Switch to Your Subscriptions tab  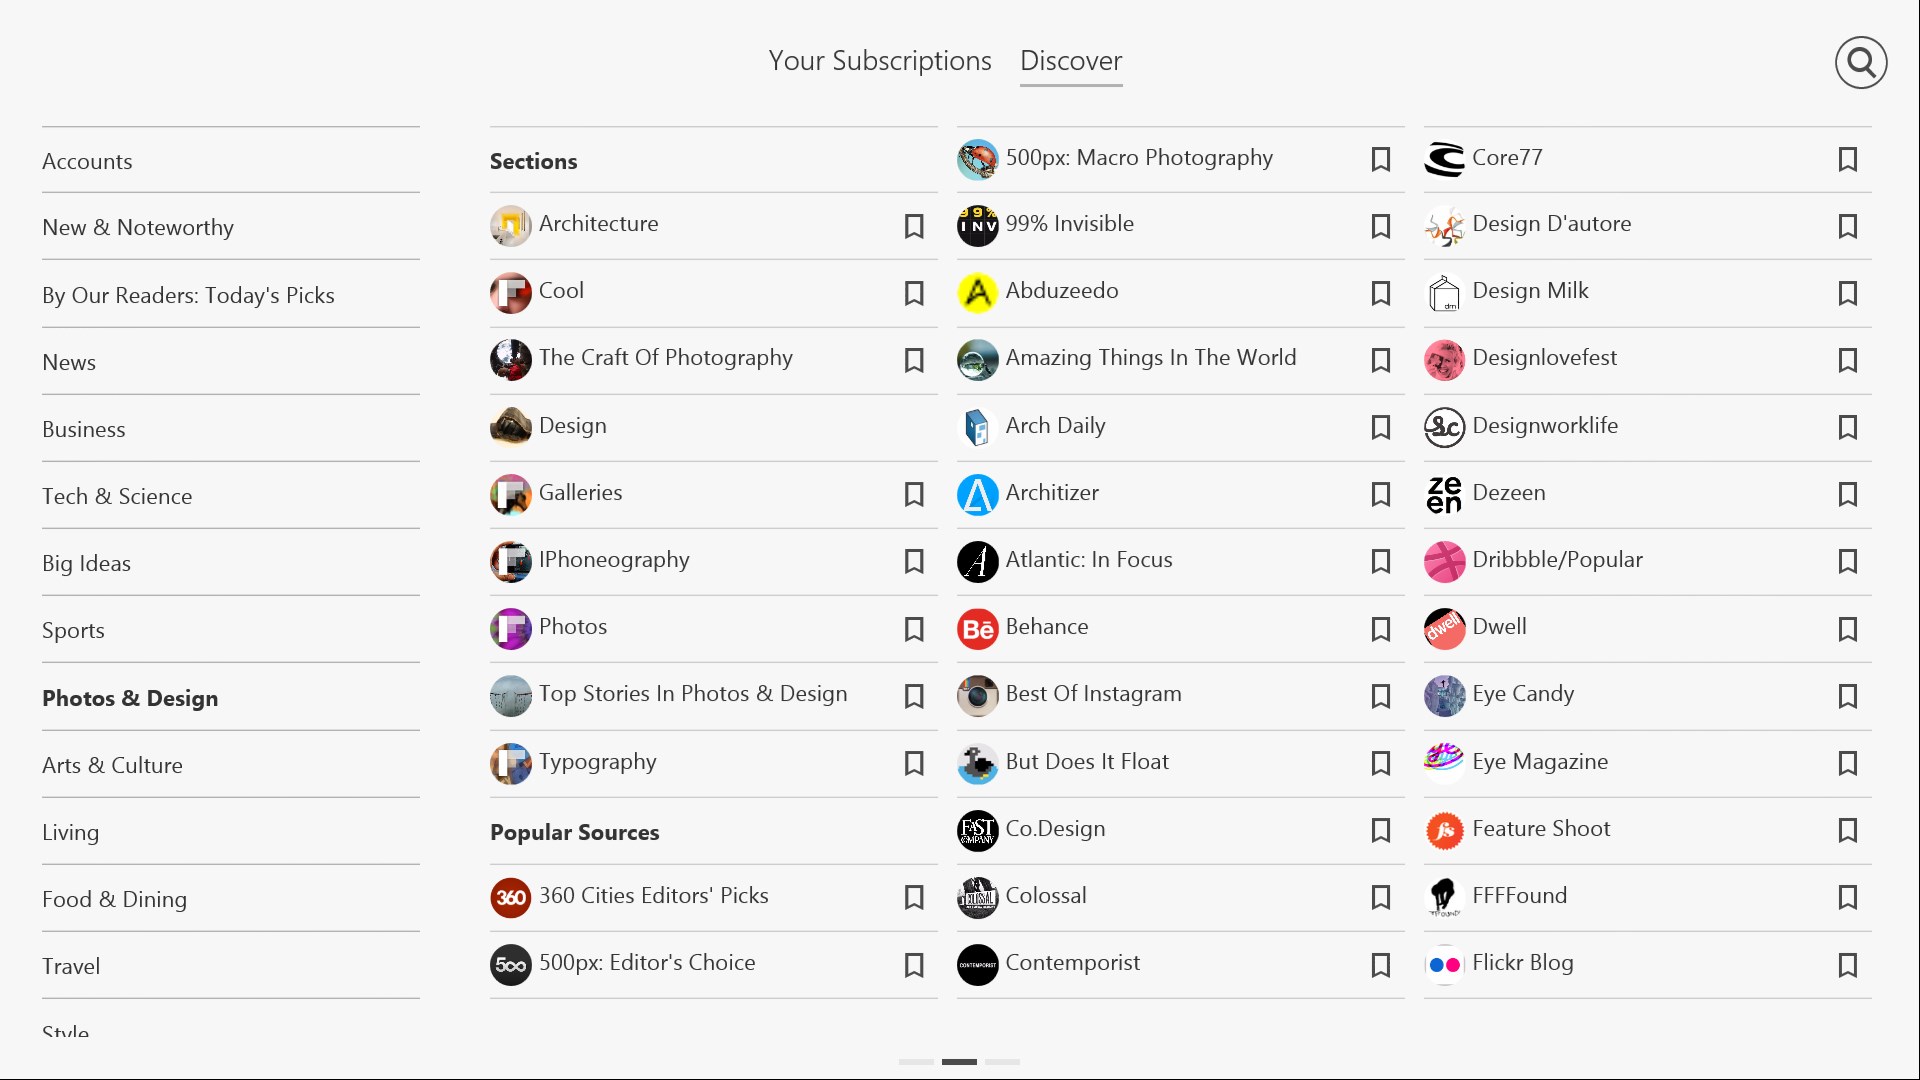(880, 61)
